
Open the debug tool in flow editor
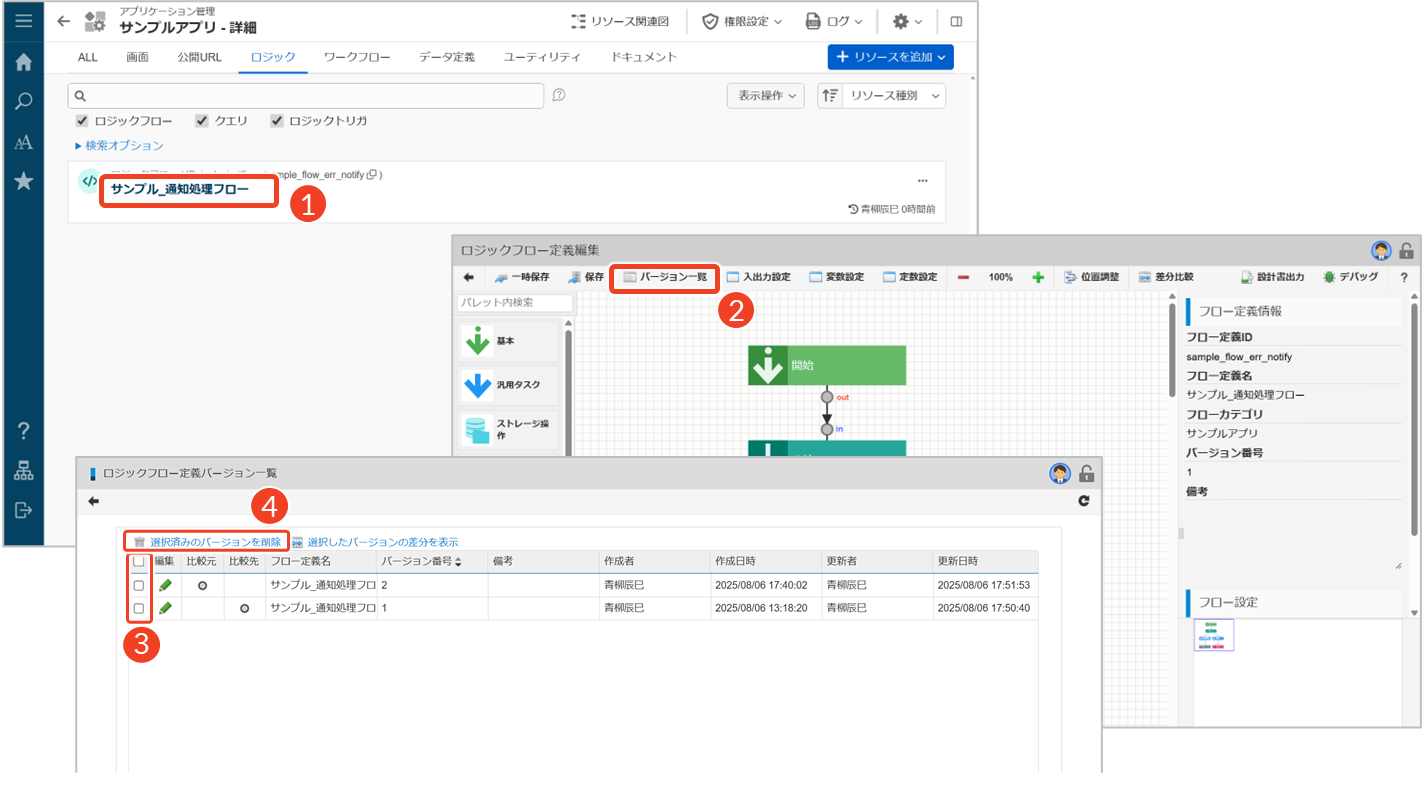1350,277
